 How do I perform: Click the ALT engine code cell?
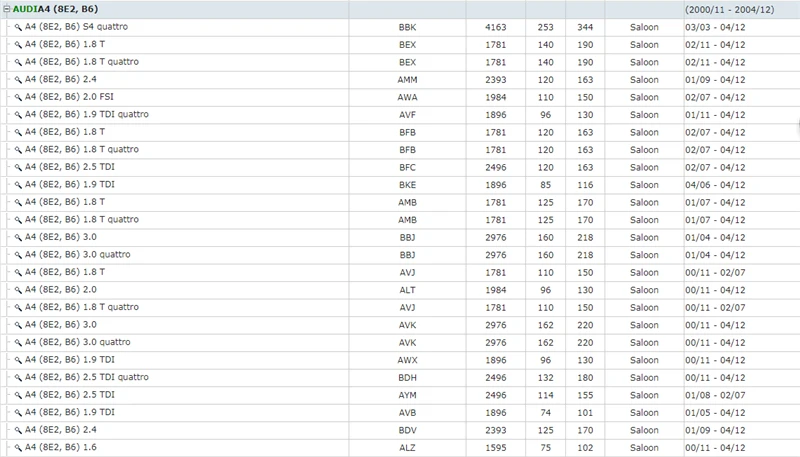(x=407, y=290)
